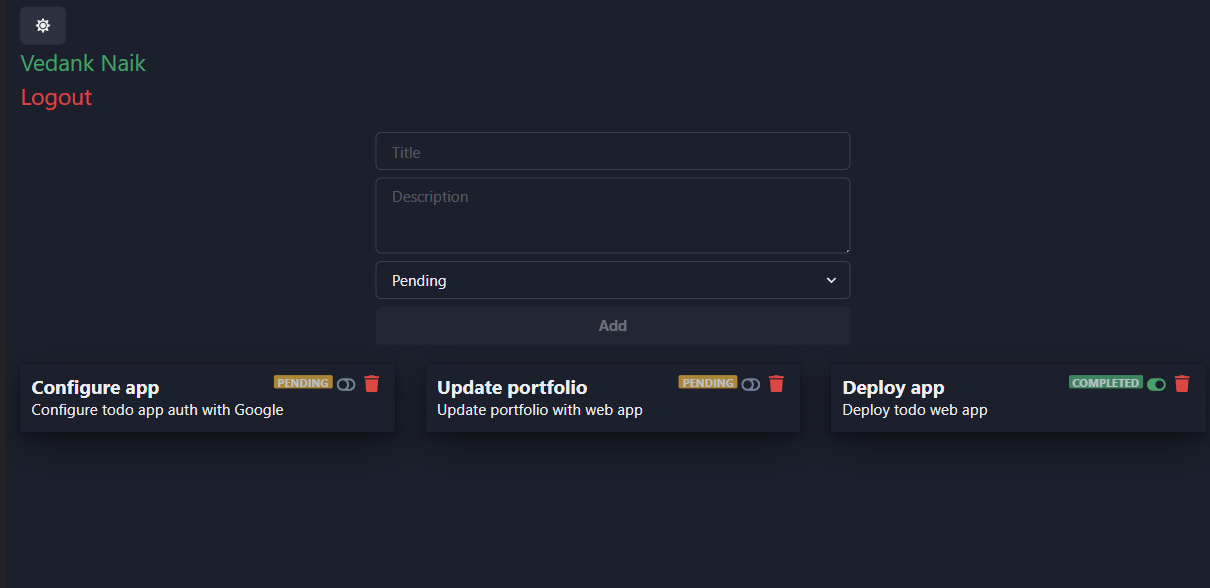This screenshot has height=588, width=1210.
Task: Click the PENDING badge on Configure app
Action: point(302,382)
